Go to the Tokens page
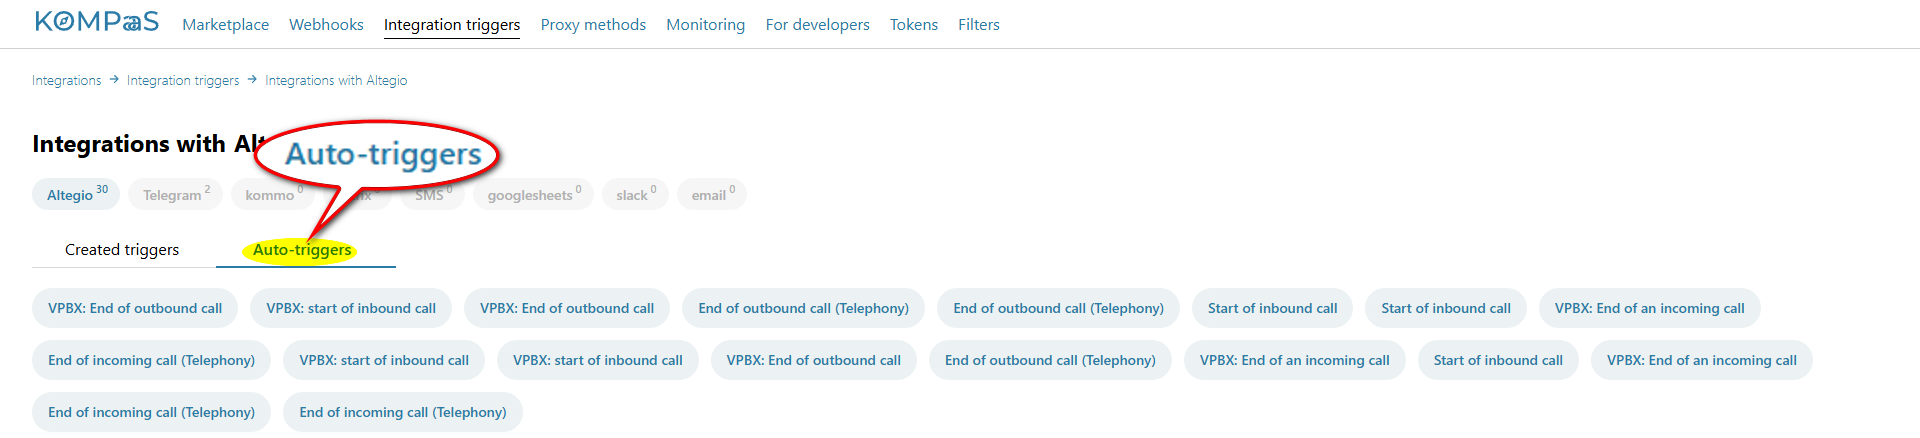 coord(914,24)
